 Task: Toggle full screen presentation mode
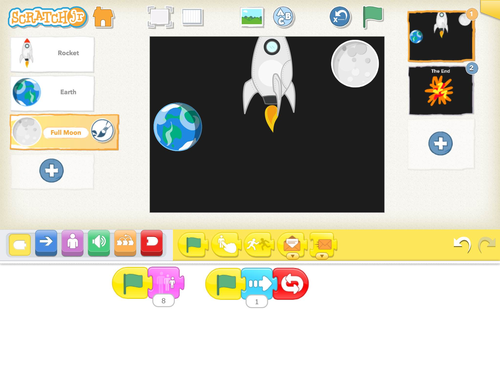coord(160,17)
